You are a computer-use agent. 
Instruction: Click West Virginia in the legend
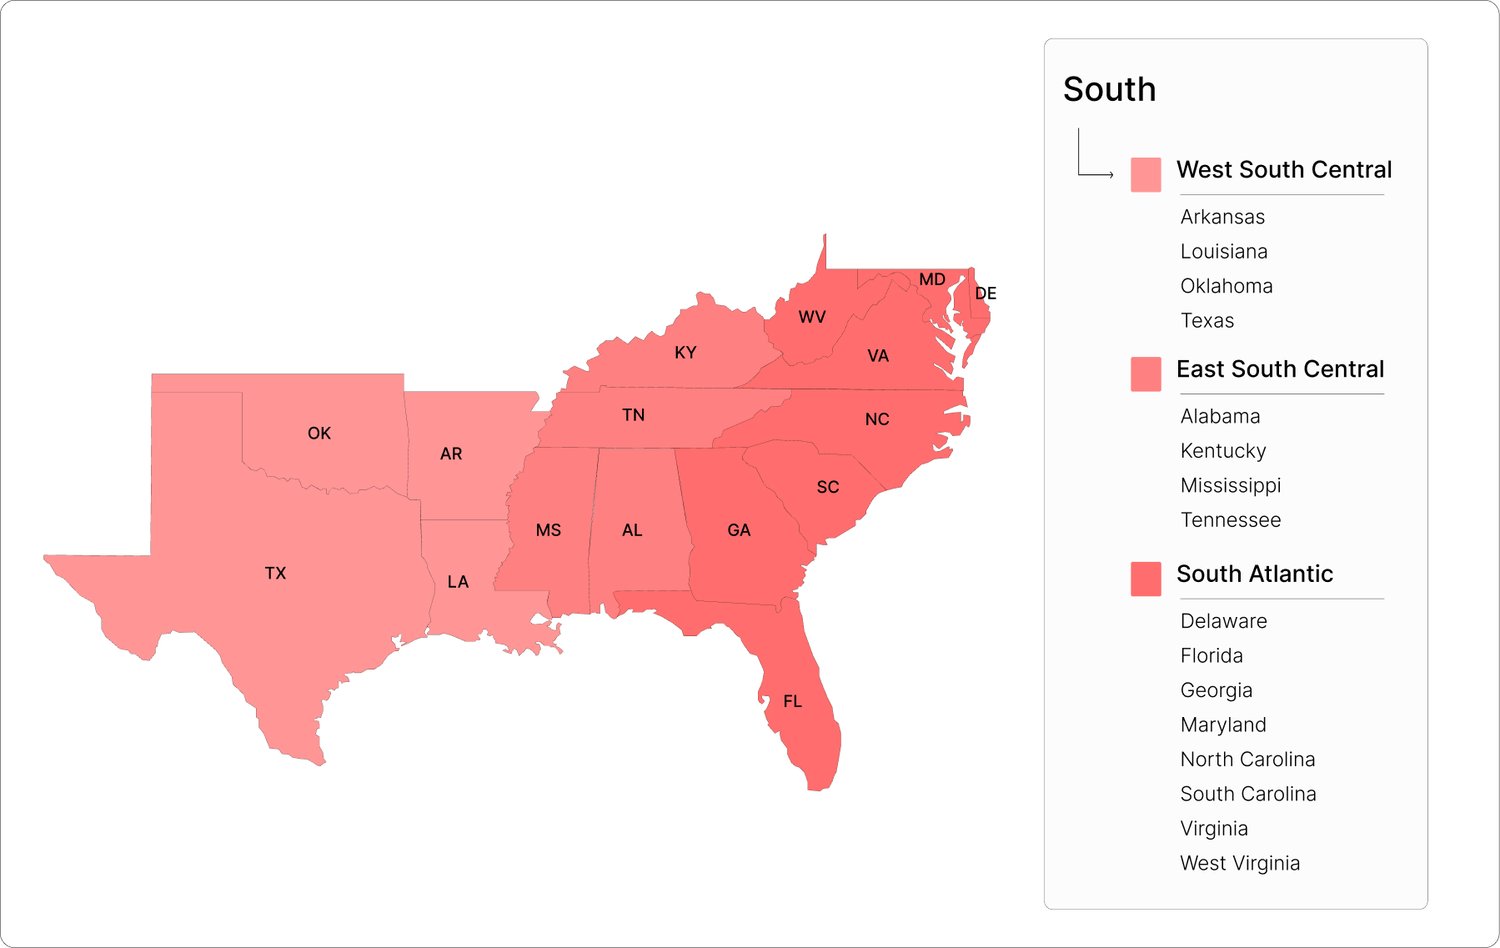1239,863
